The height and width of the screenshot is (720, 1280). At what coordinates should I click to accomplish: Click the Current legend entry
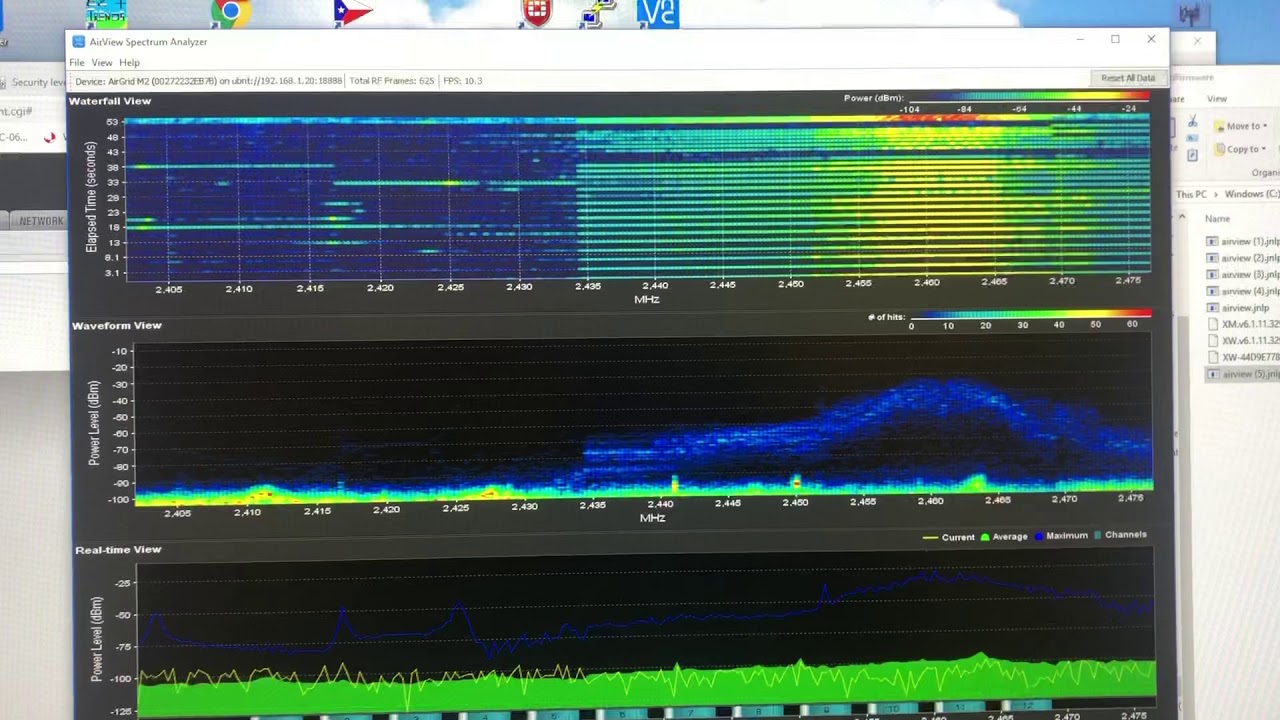coord(949,537)
